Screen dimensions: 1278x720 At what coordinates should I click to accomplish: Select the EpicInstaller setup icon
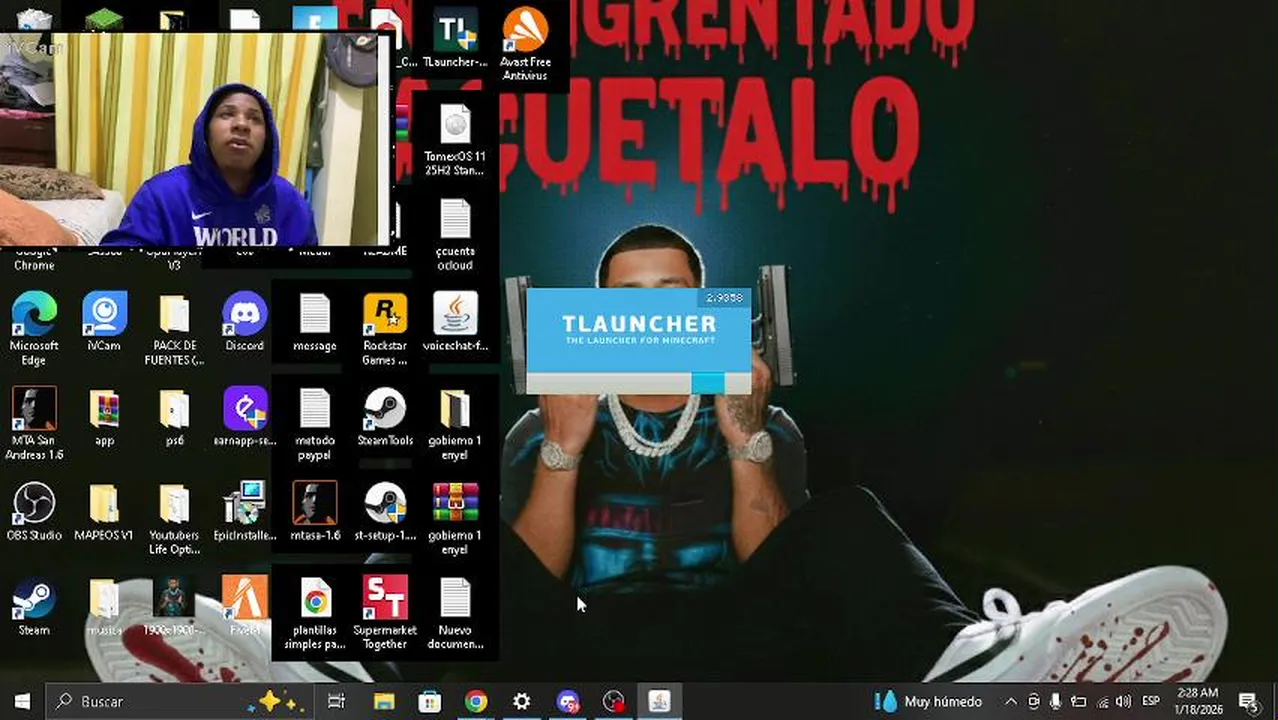pos(244,512)
